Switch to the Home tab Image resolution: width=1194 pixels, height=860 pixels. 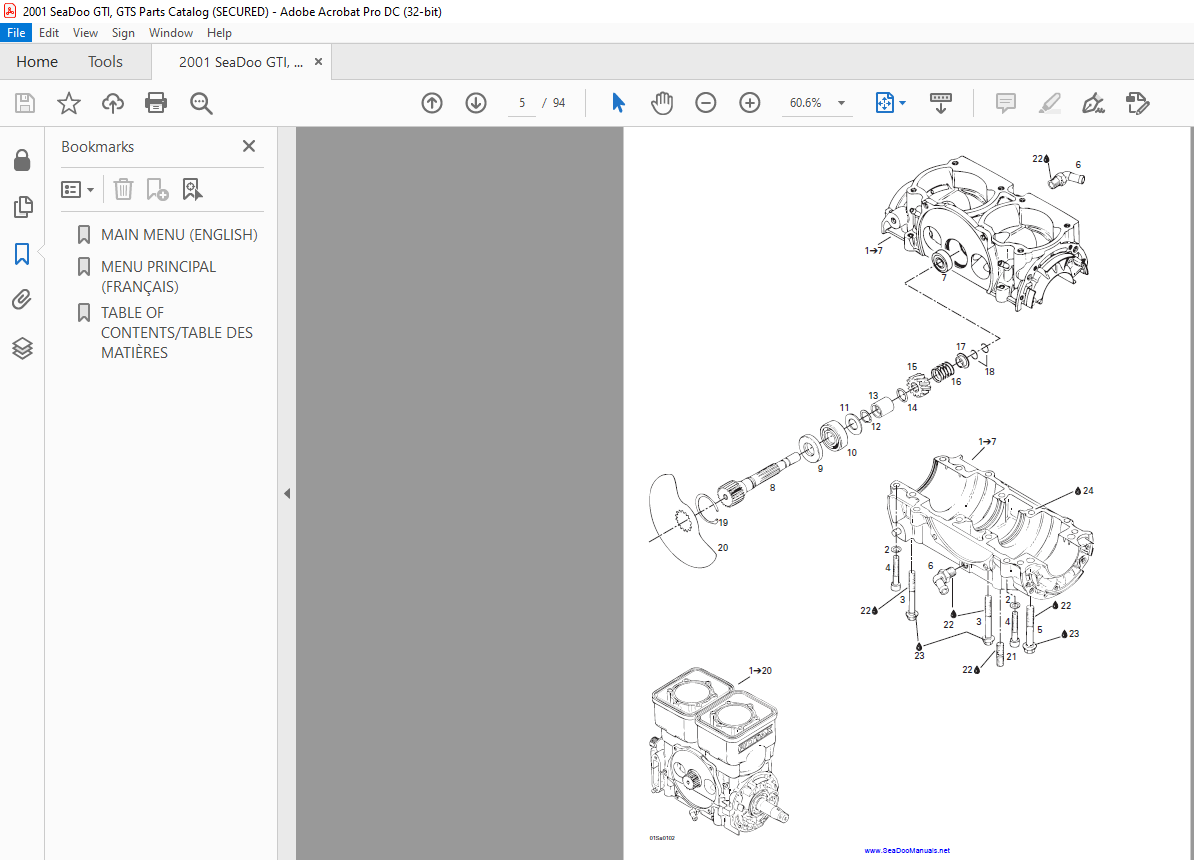pos(37,62)
